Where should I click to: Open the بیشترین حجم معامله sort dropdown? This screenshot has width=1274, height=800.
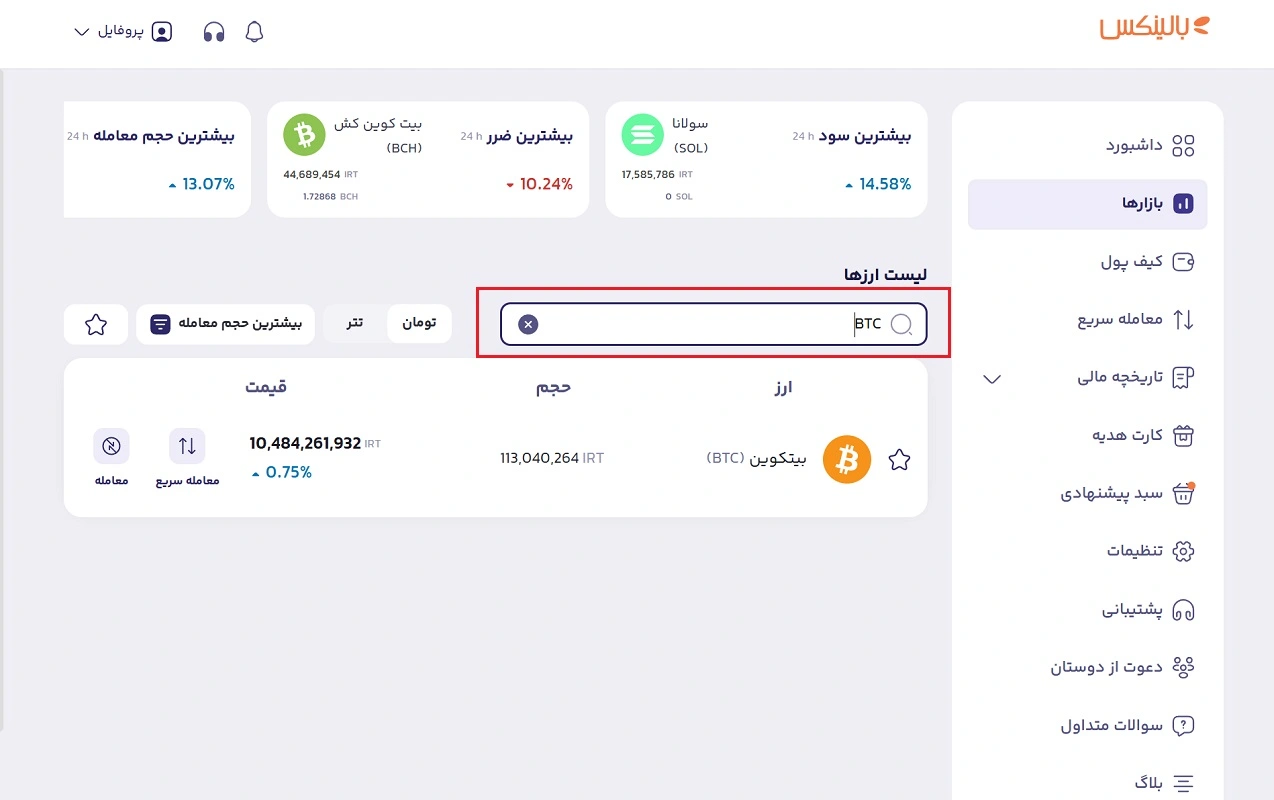pos(225,324)
